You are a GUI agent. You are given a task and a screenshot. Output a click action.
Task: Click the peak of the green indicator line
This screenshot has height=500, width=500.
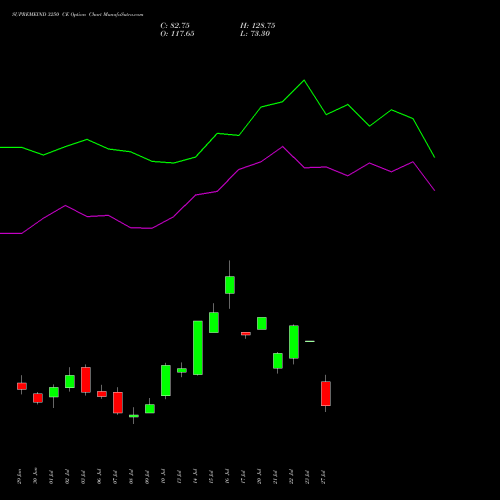(x=304, y=80)
